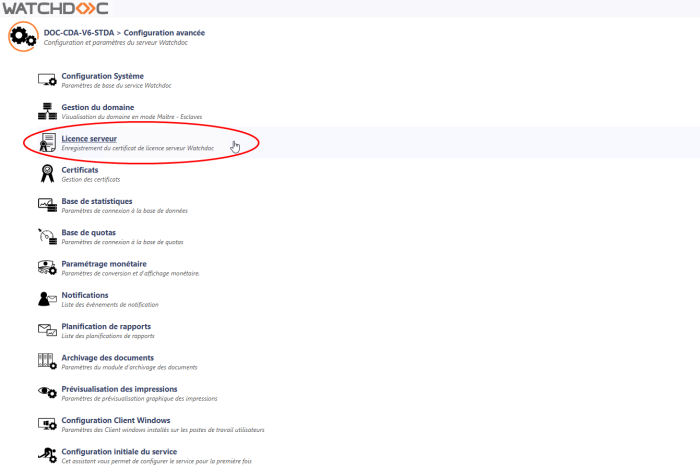The height and width of the screenshot is (469, 700).
Task: Click the Notifications person-envelope icon
Action: [x=47, y=299]
